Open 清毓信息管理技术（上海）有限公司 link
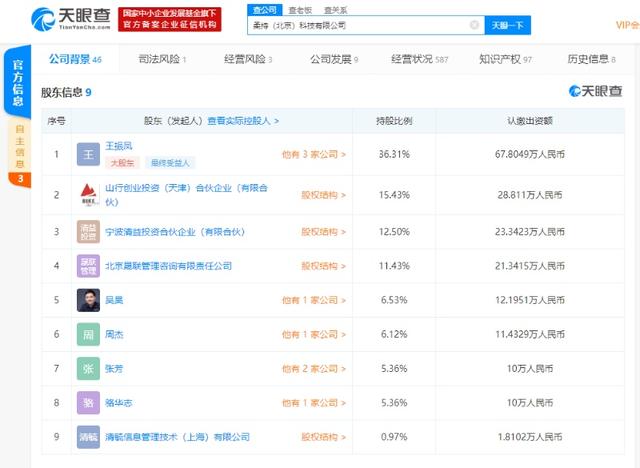The width and height of the screenshot is (640, 468). click(x=178, y=437)
